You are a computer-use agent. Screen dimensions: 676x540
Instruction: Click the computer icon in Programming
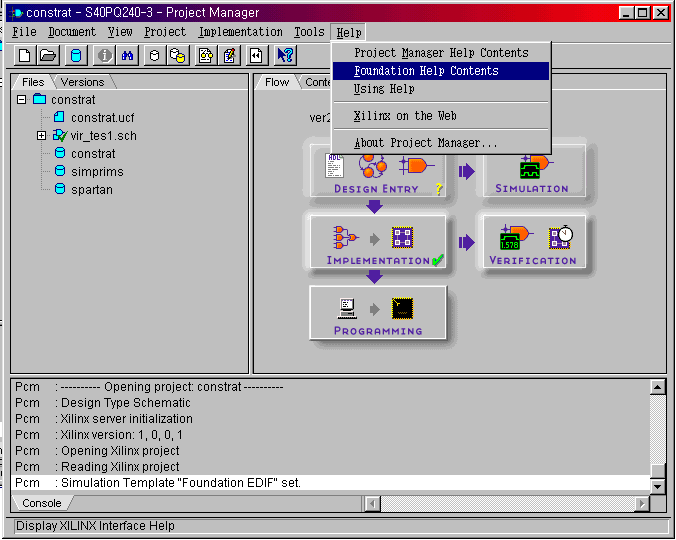click(x=347, y=309)
